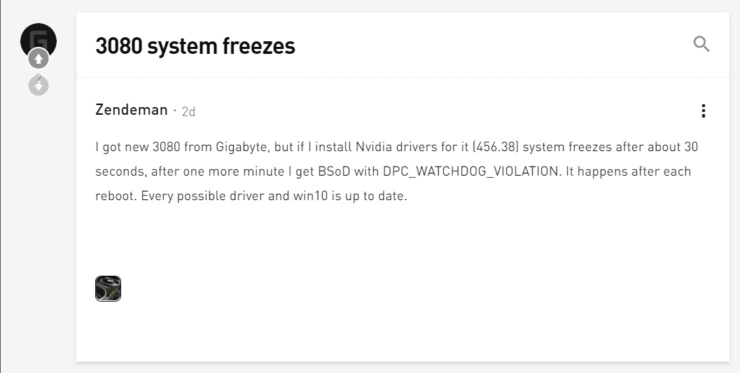
Task: Open search with the magnifier icon
Action: pos(701,44)
